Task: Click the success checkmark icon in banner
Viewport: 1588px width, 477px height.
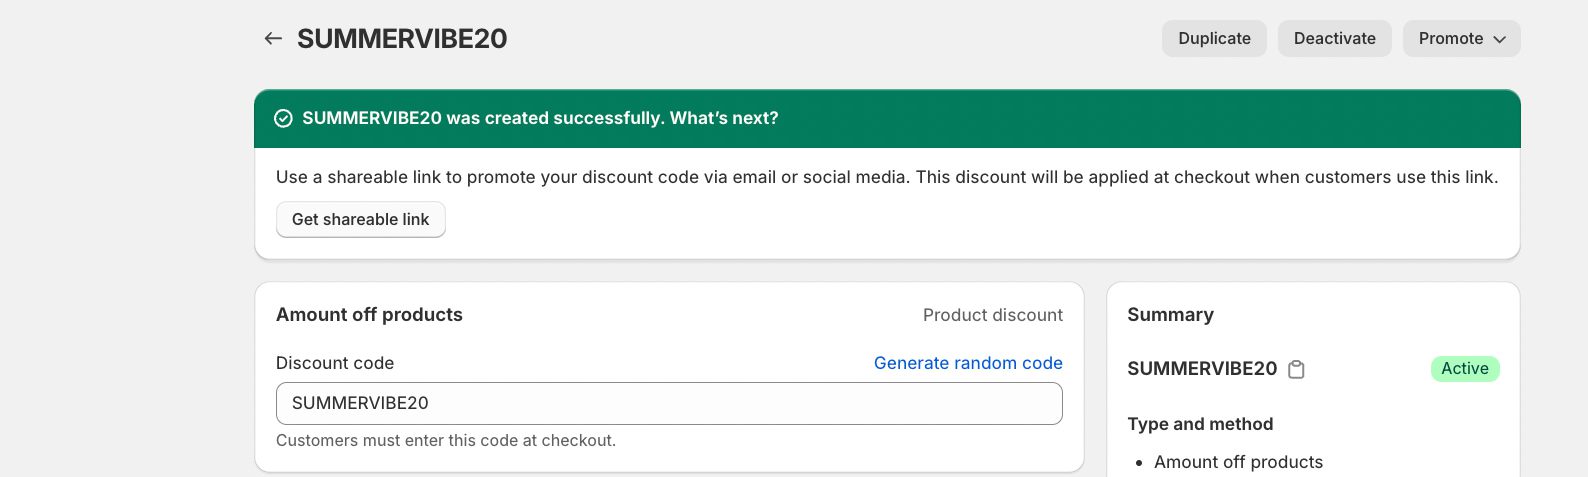Action: click(x=283, y=118)
